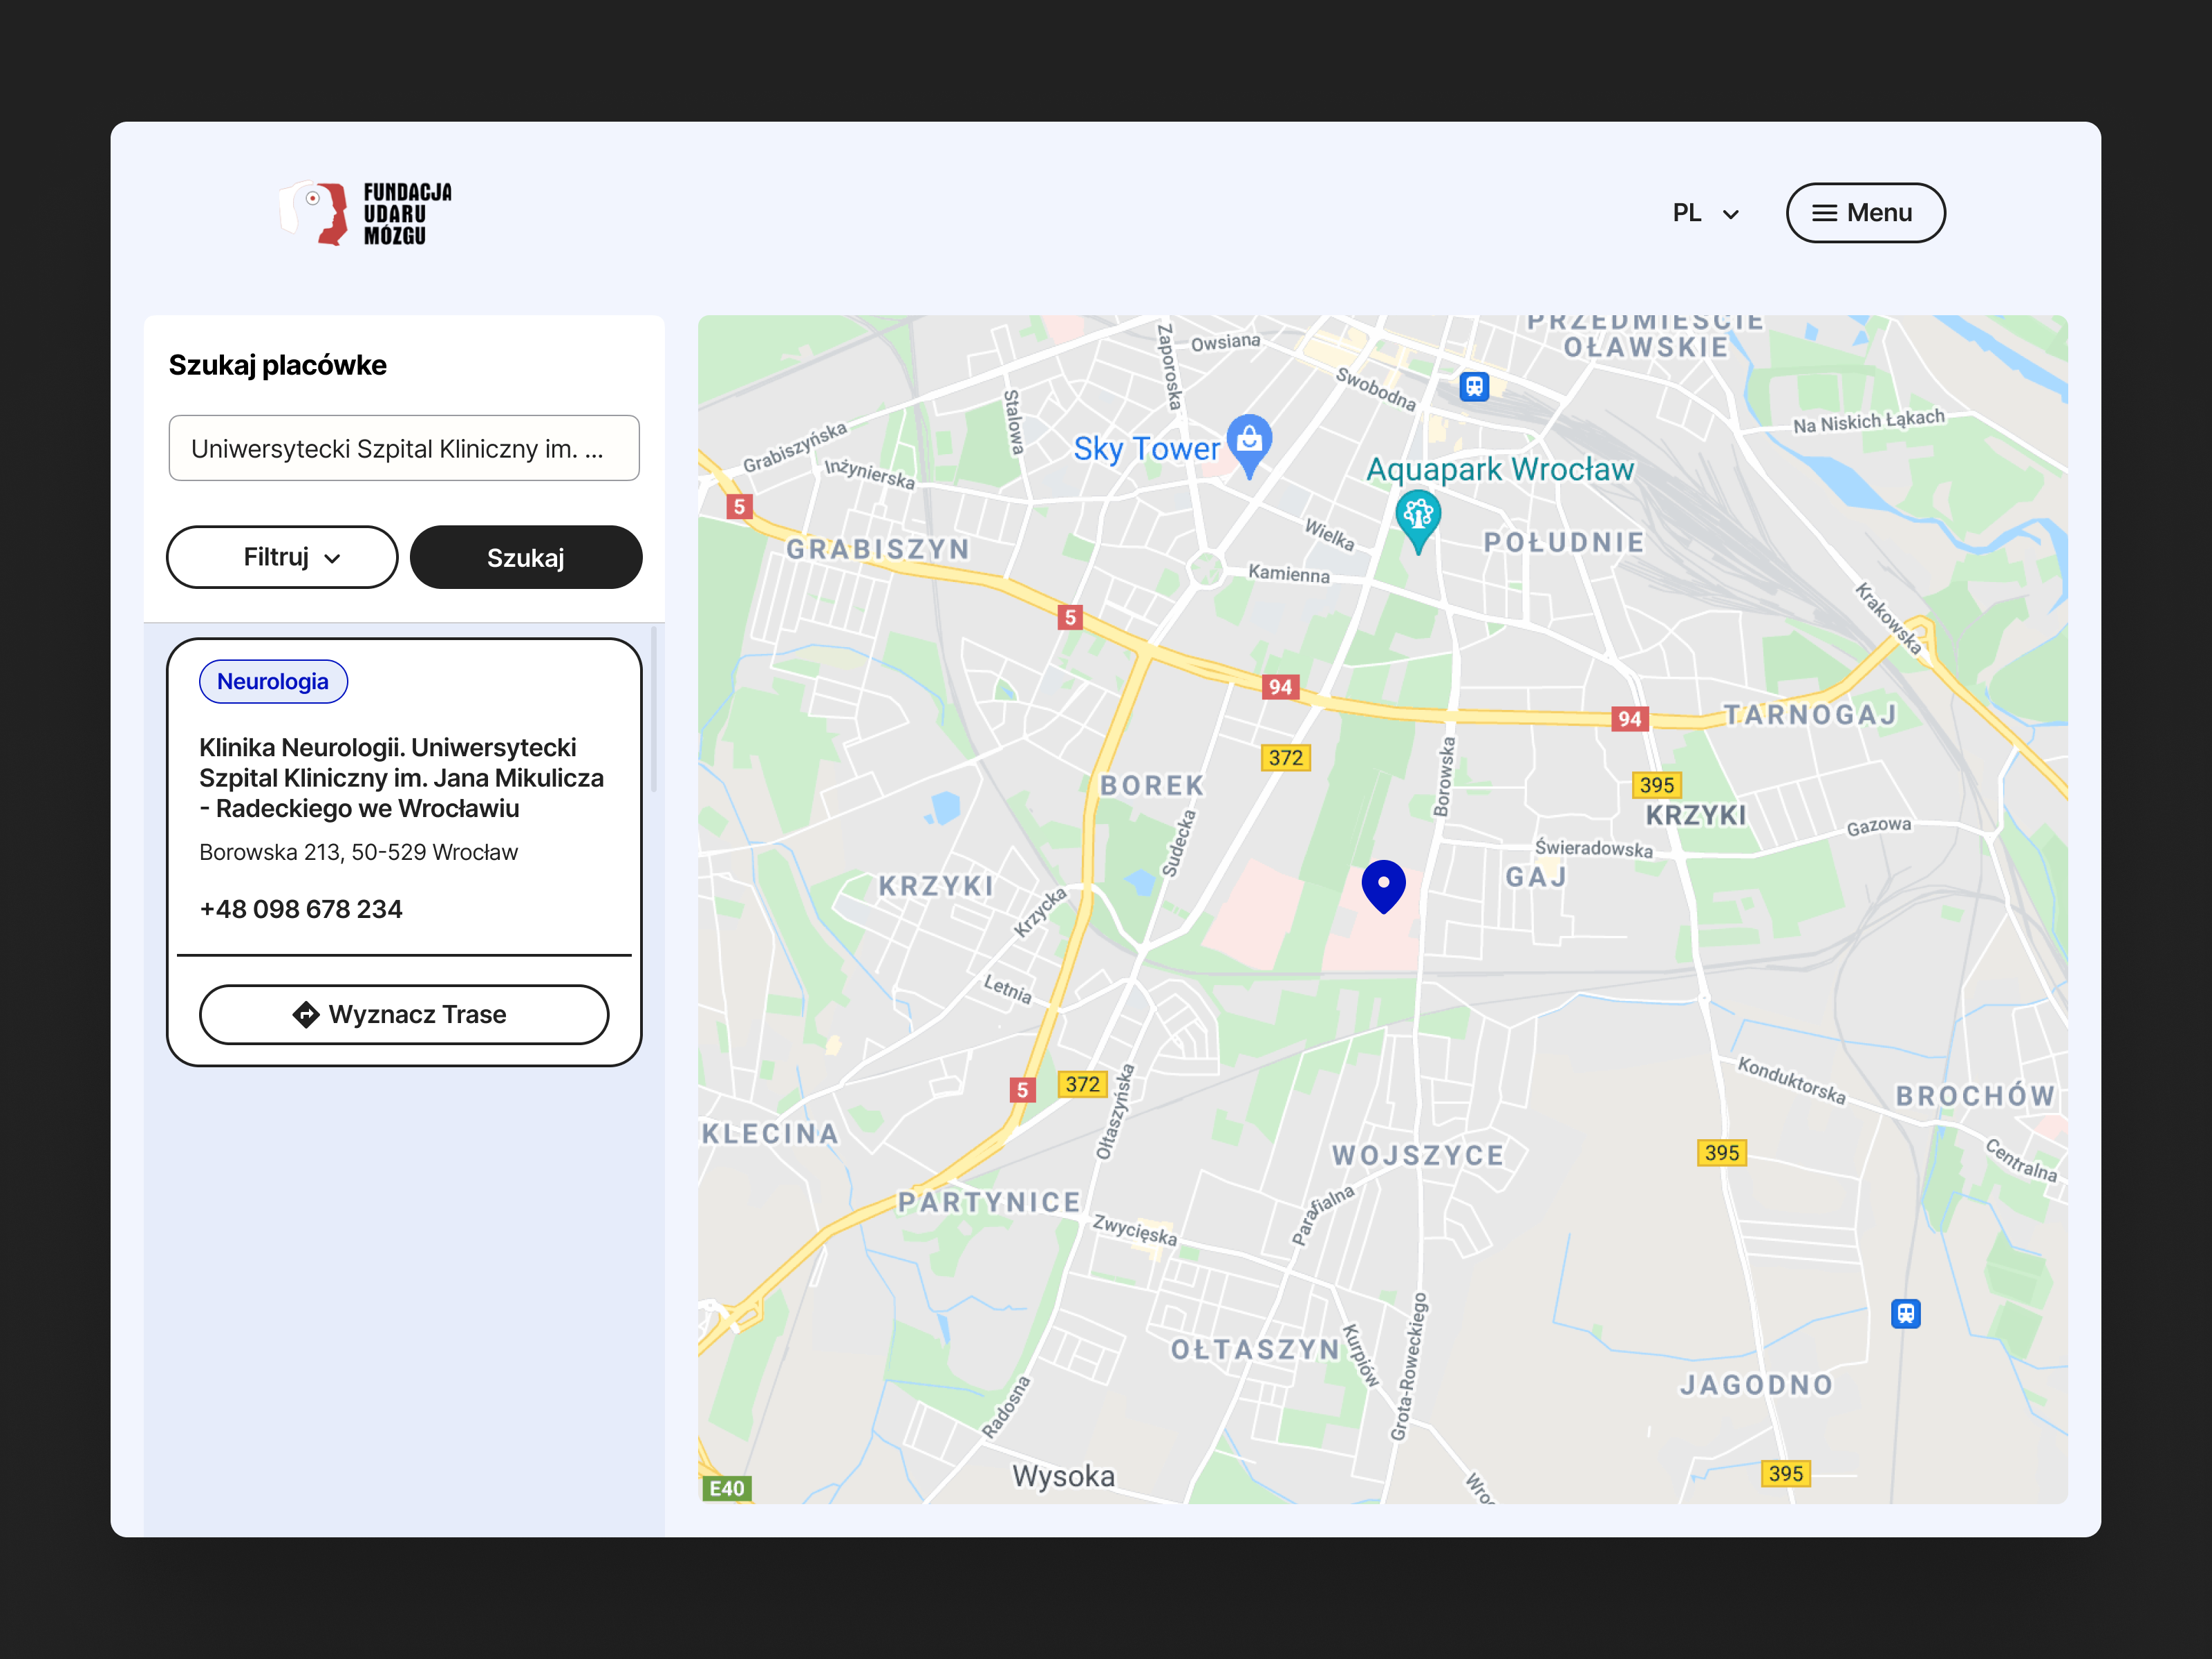Viewport: 2212px width, 1659px height.
Task: Expand the Filtruj filter dropdown
Action: (282, 557)
